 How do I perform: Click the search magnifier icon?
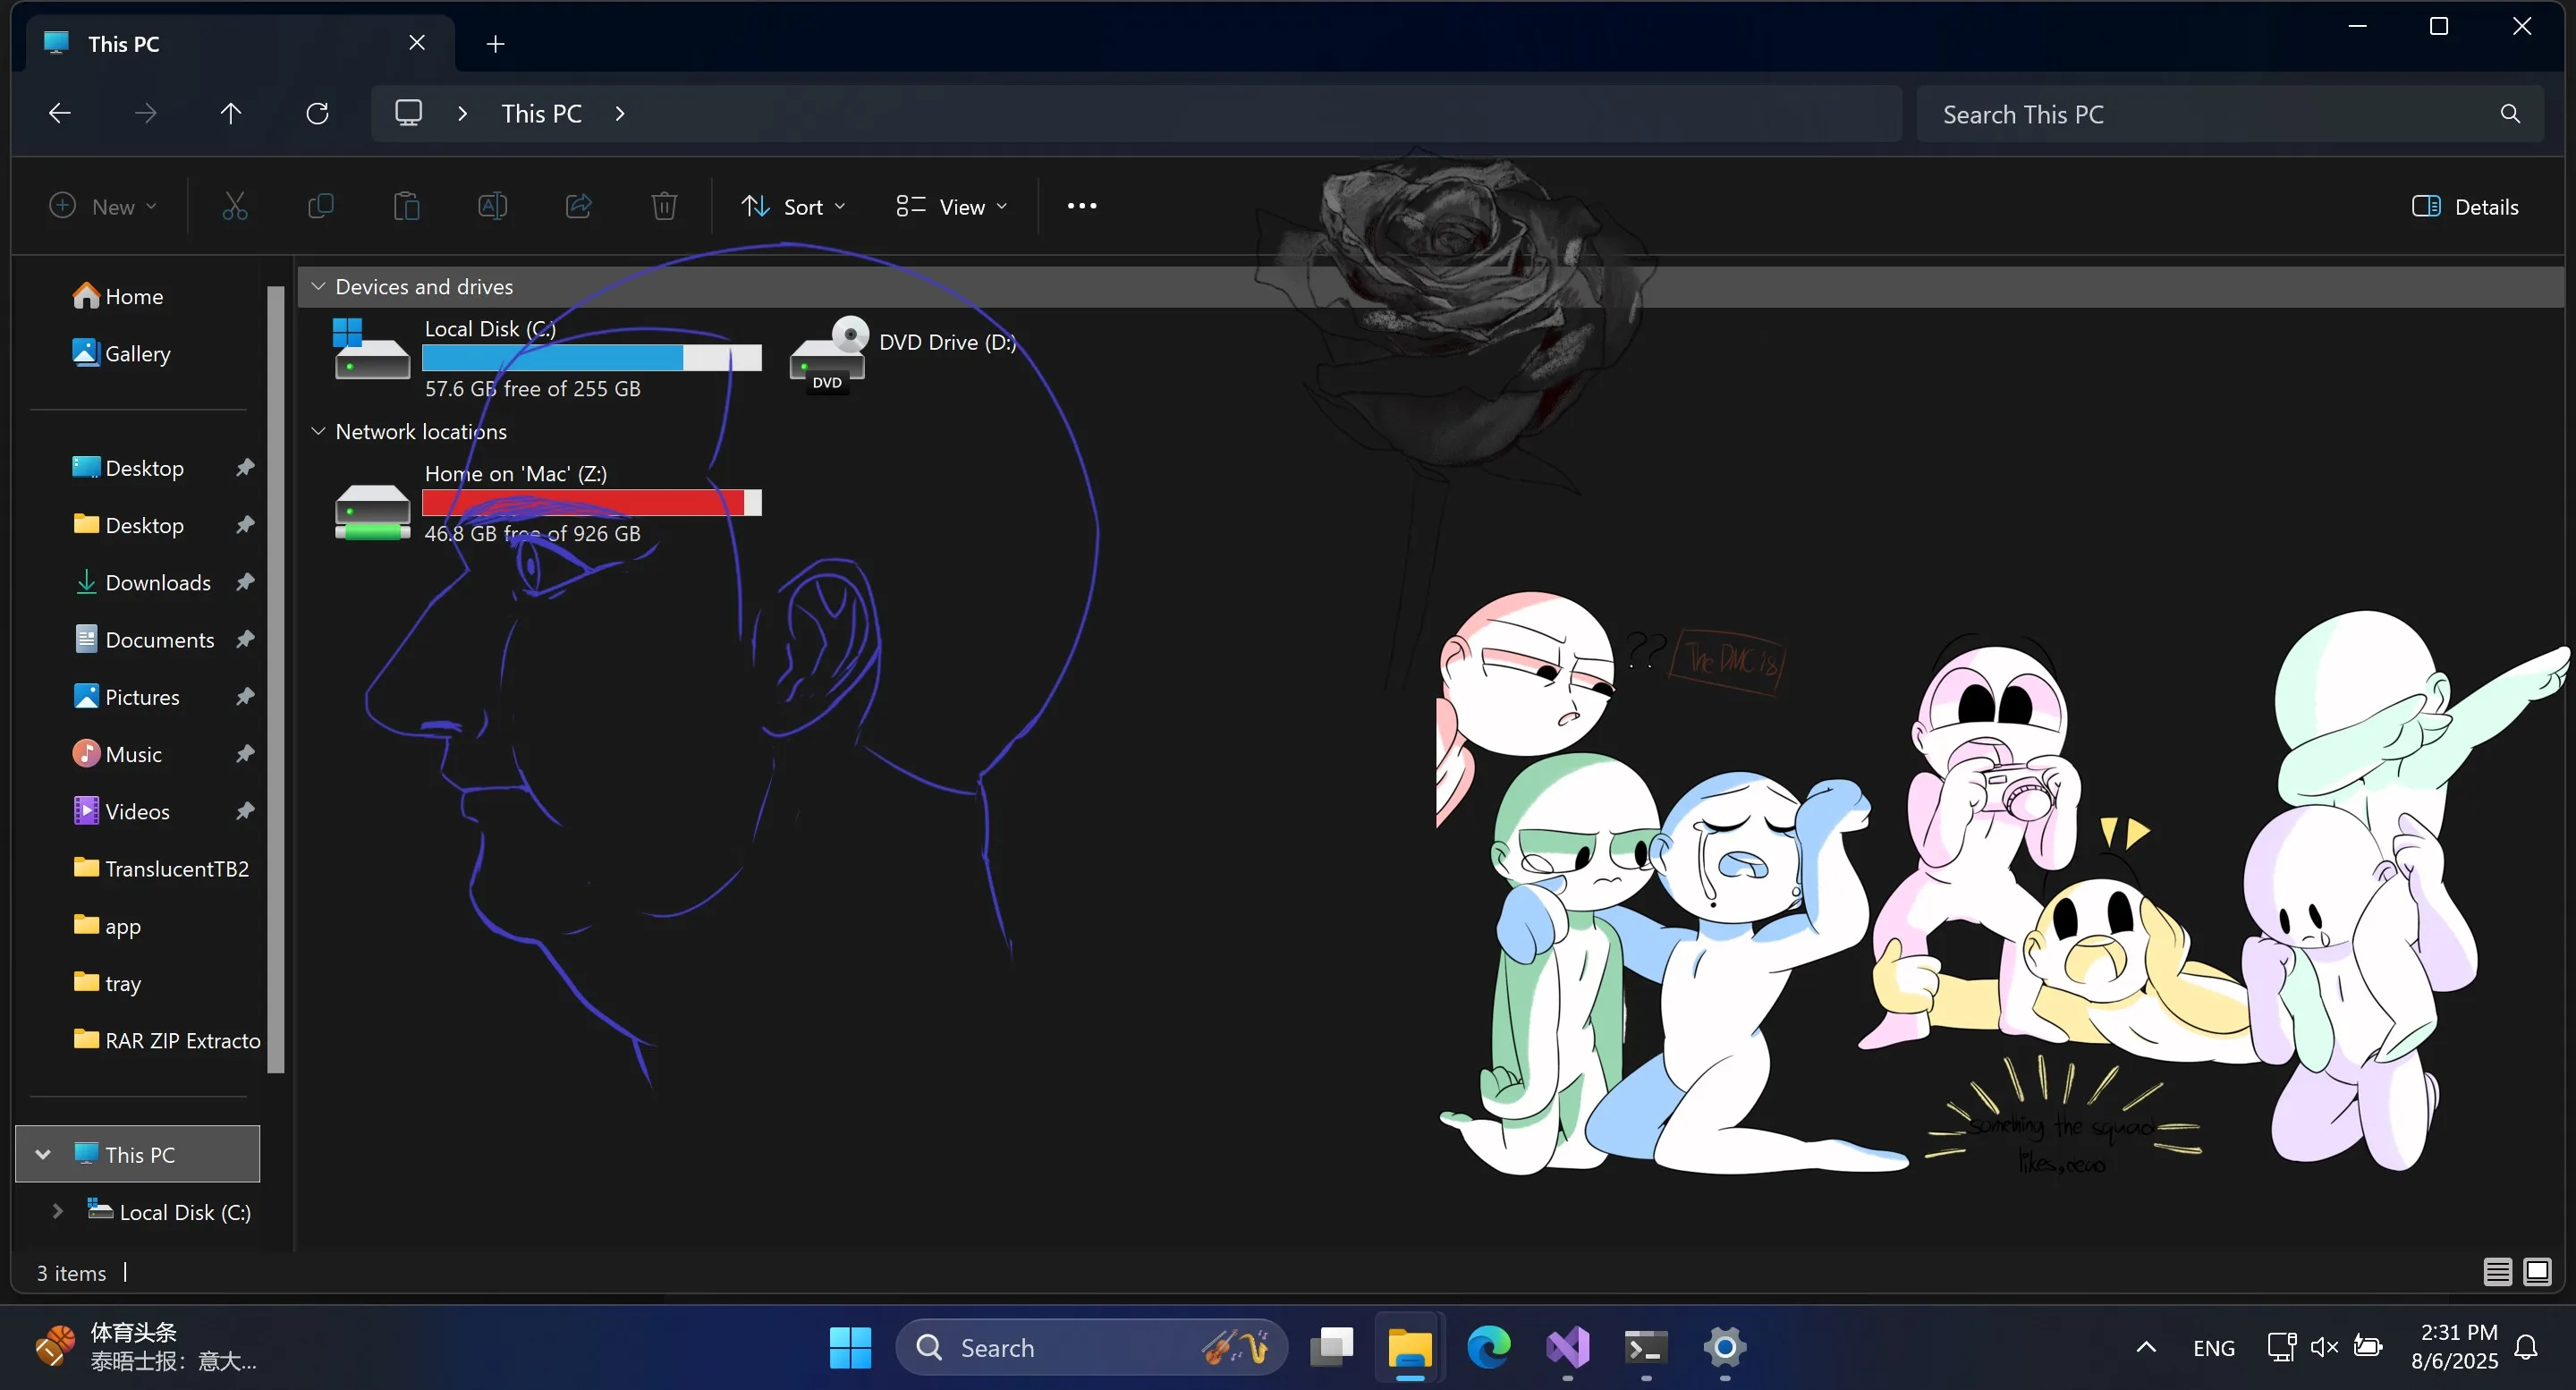2510,114
